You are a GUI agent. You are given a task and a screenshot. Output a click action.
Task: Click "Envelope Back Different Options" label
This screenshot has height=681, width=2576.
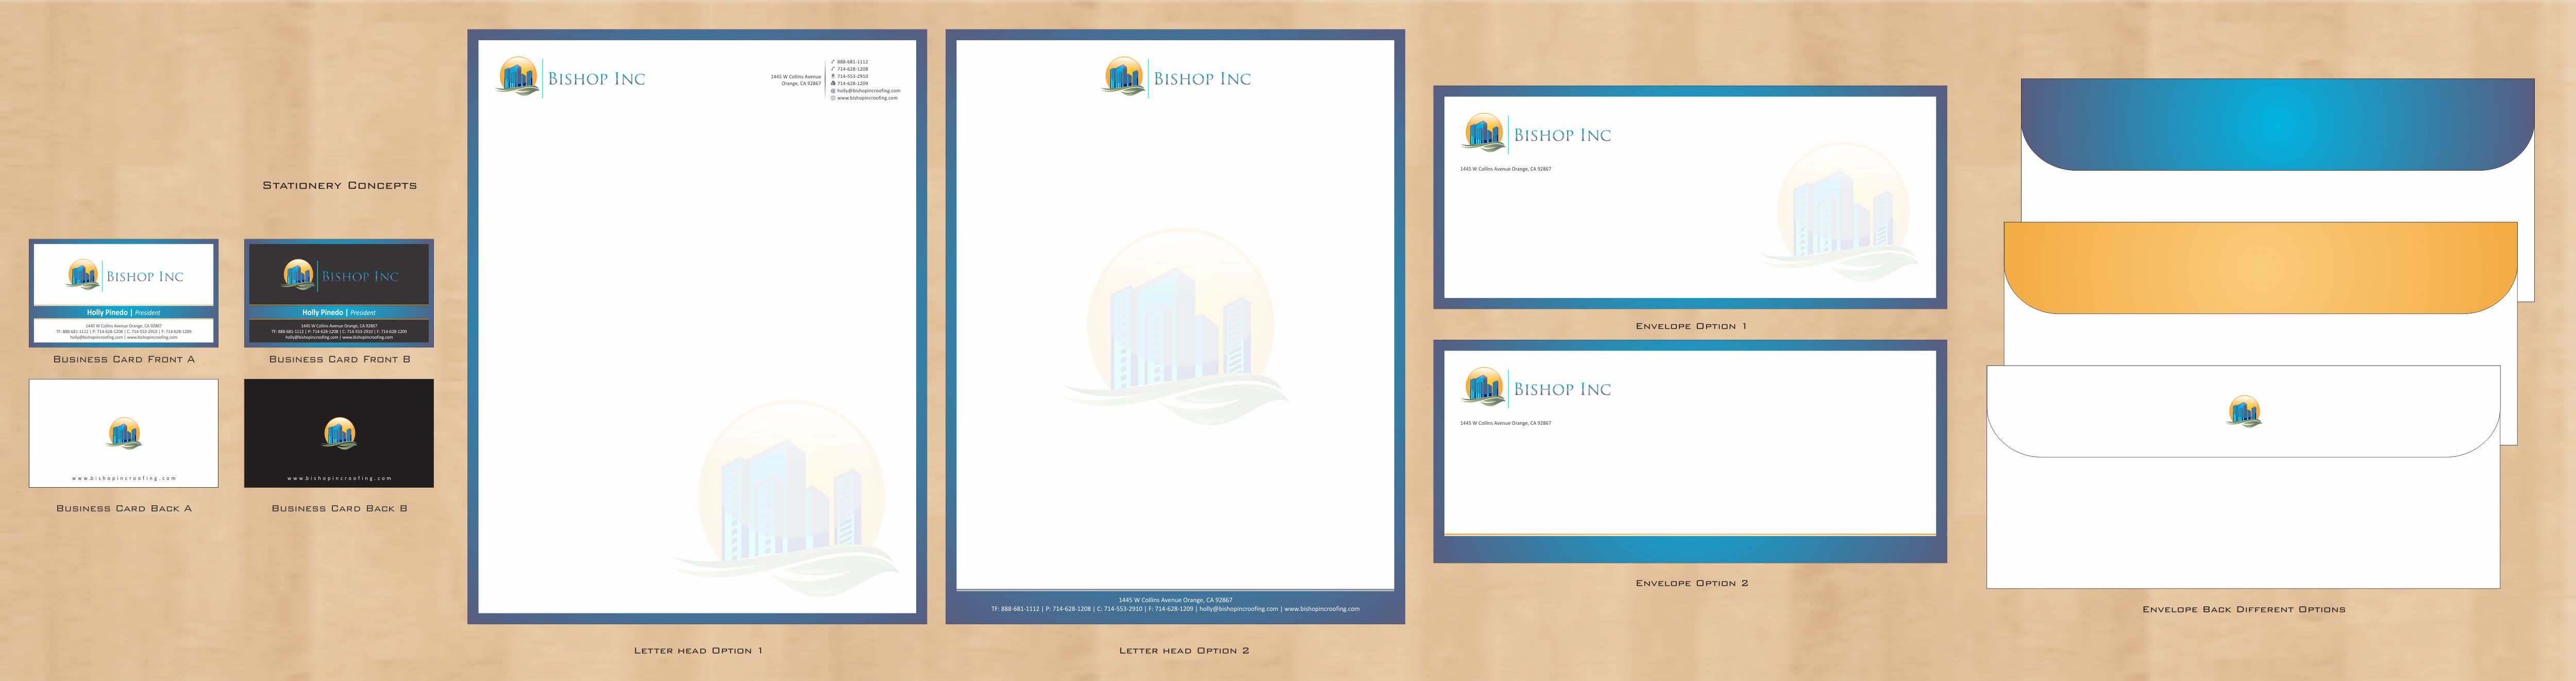[x=2243, y=609]
